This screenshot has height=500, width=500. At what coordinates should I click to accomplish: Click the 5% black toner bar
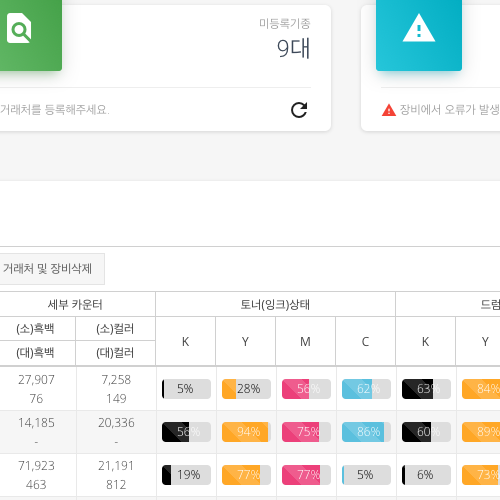186,389
